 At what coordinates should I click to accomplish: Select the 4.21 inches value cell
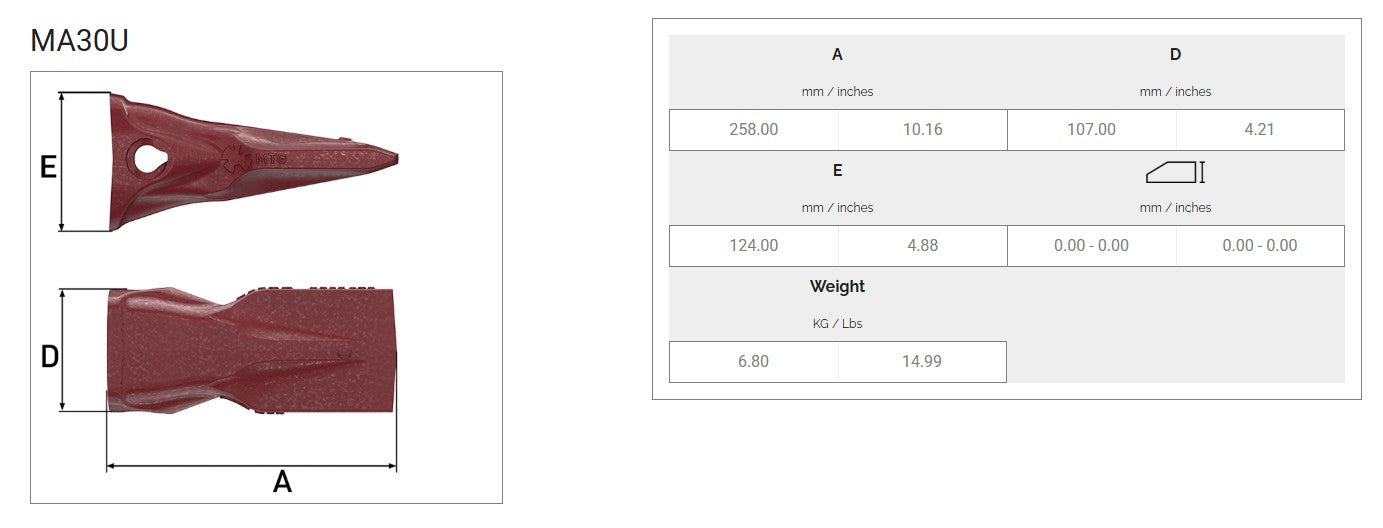pos(1260,130)
